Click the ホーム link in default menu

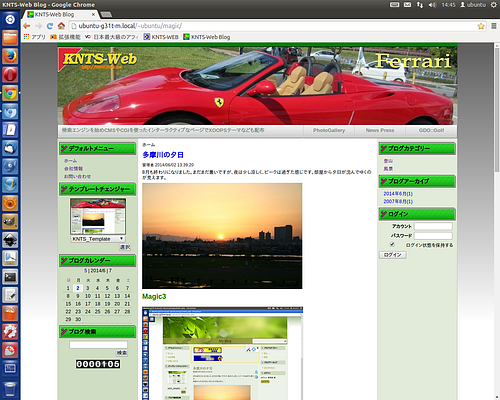click(x=70, y=161)
